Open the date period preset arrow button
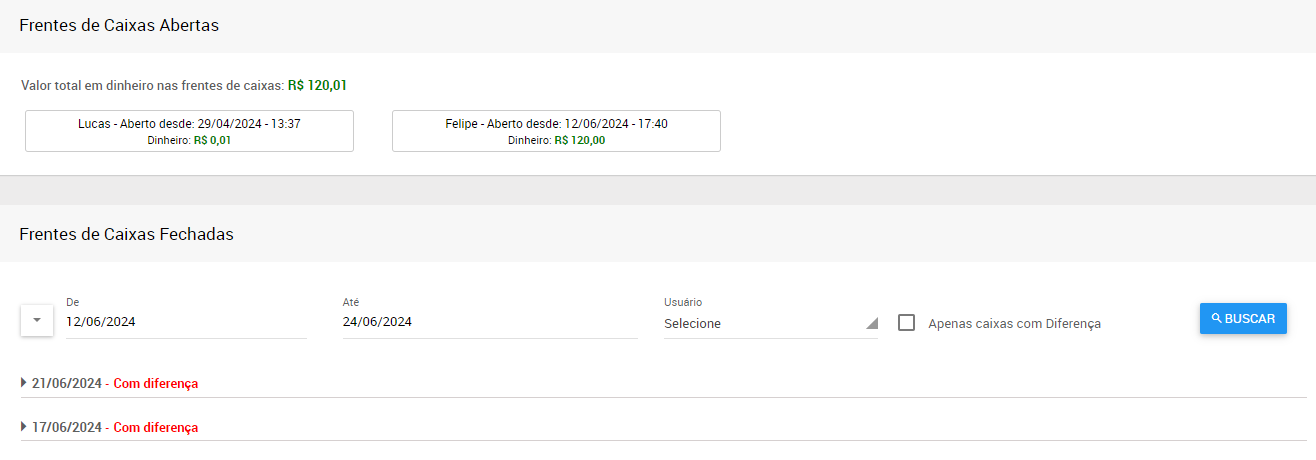 point(37,321)
